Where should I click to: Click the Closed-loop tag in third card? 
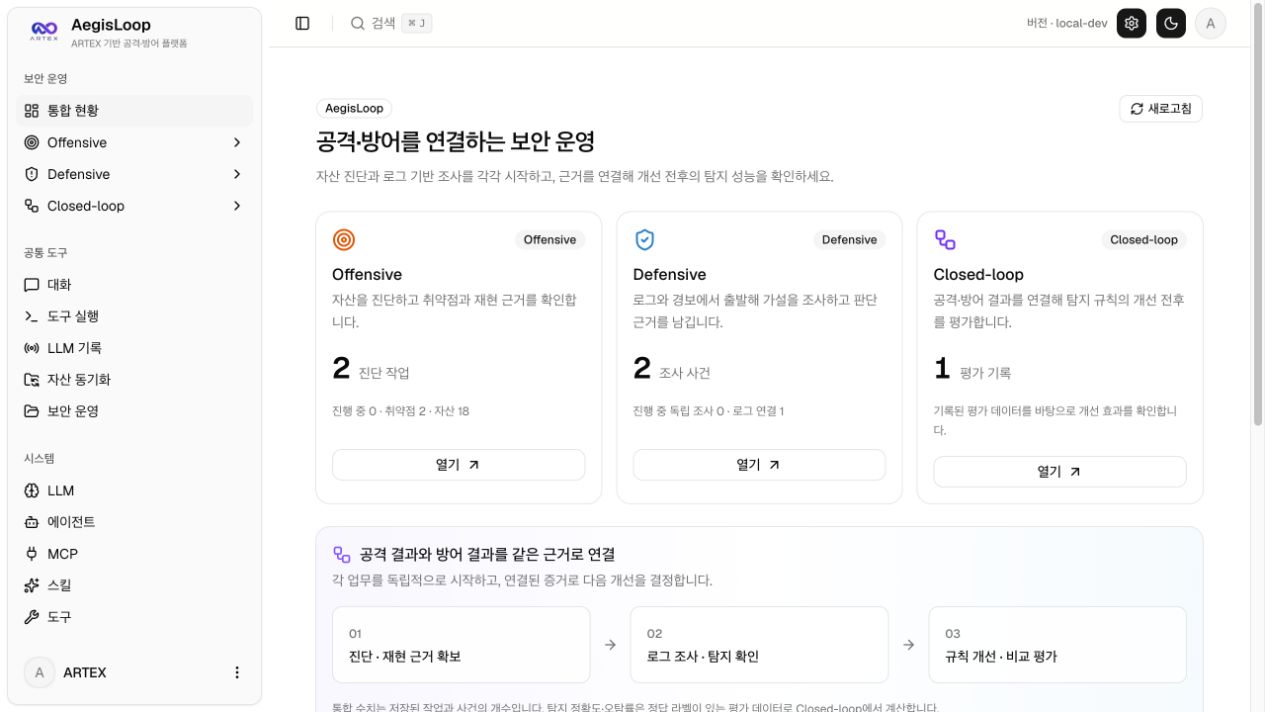click(1144, 240)
